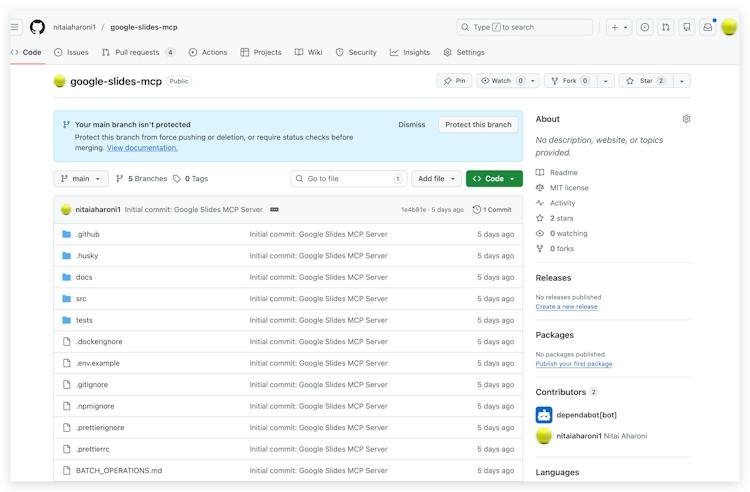Open the main branch dropdown
The height and width of the screenshot is (492, 750).
(81, 179)
